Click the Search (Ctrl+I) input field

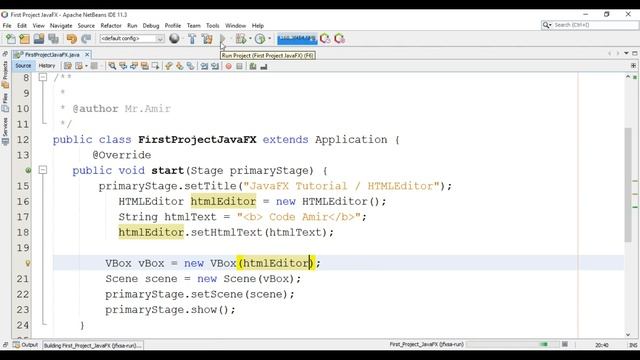(594, 25)
